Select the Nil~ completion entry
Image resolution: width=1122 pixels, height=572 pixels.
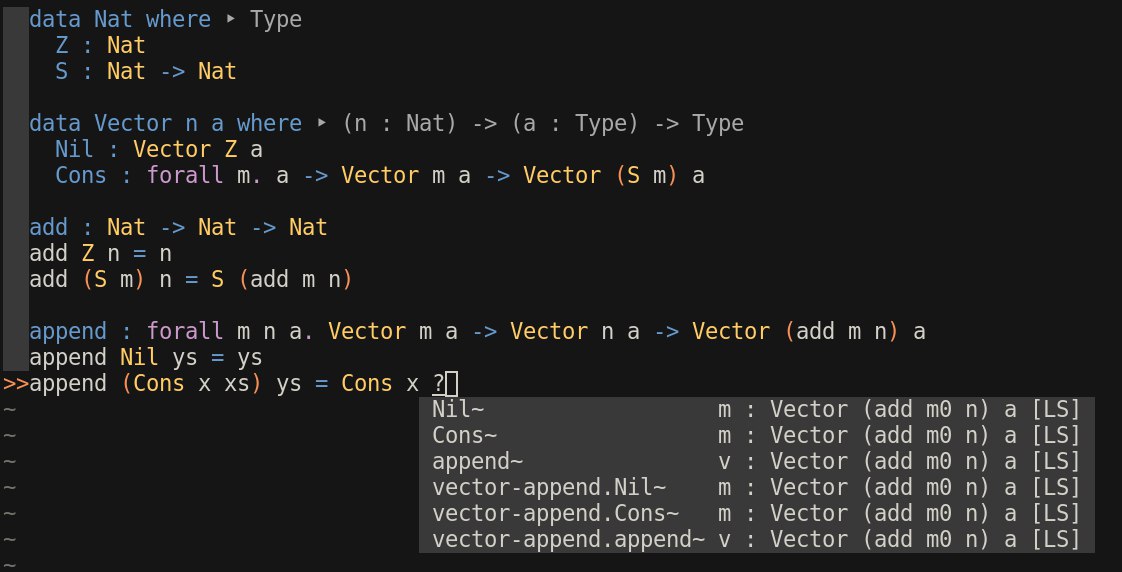(x=756, y=410)
